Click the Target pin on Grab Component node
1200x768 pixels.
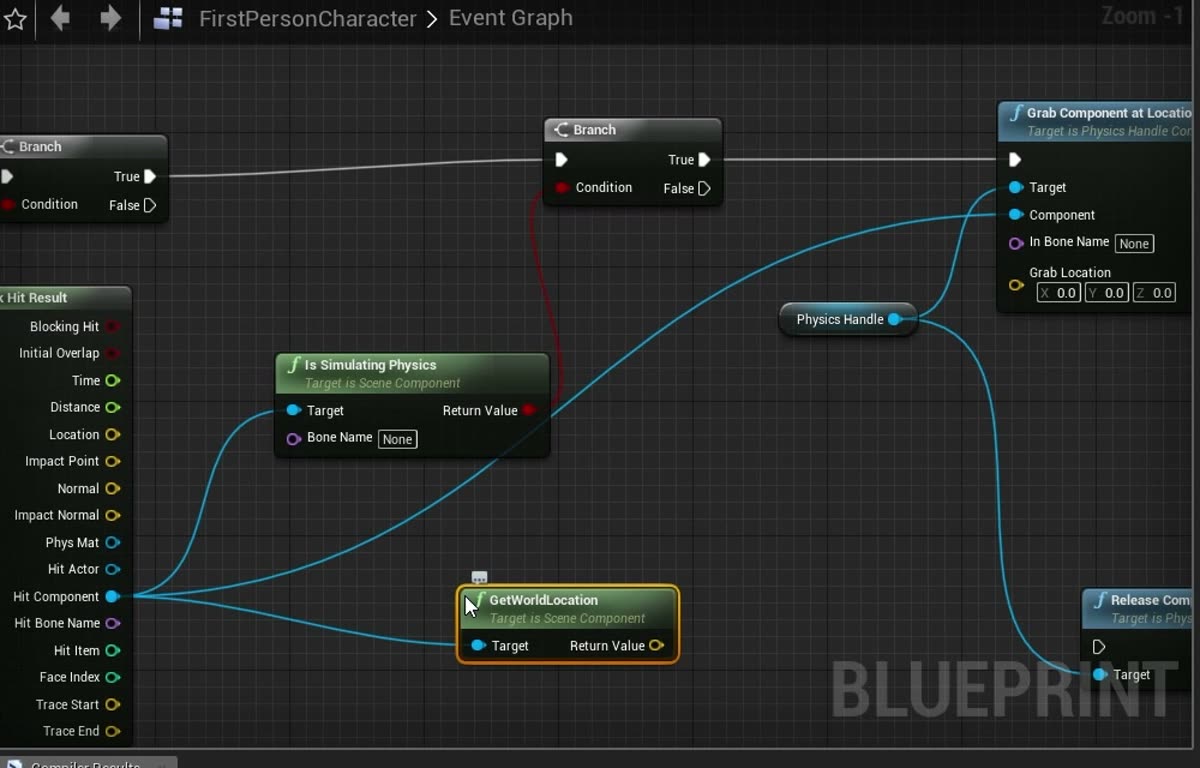1016,187
